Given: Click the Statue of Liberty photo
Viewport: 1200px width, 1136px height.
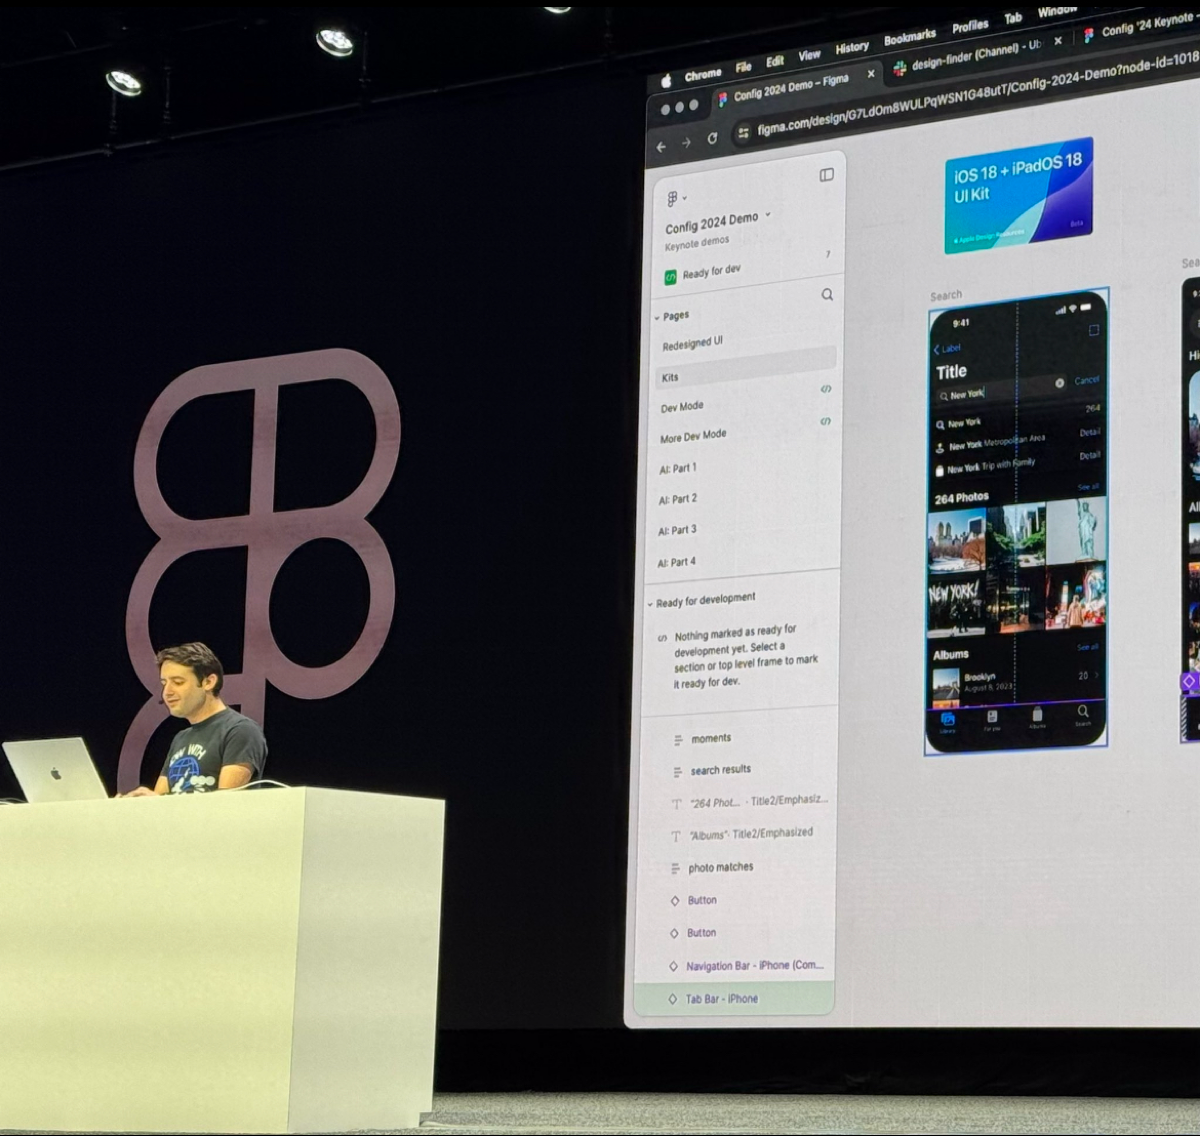Looking at the screenshot, I should 1076,529.
